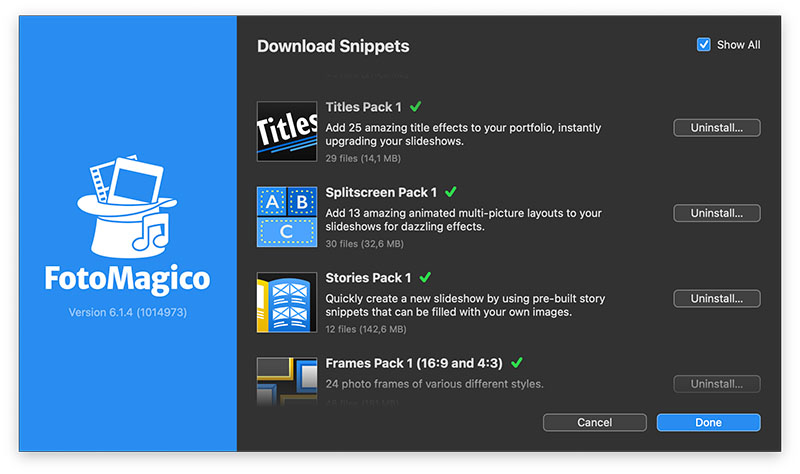Click "Quickly create a new slideshow" description

[465, 305]
